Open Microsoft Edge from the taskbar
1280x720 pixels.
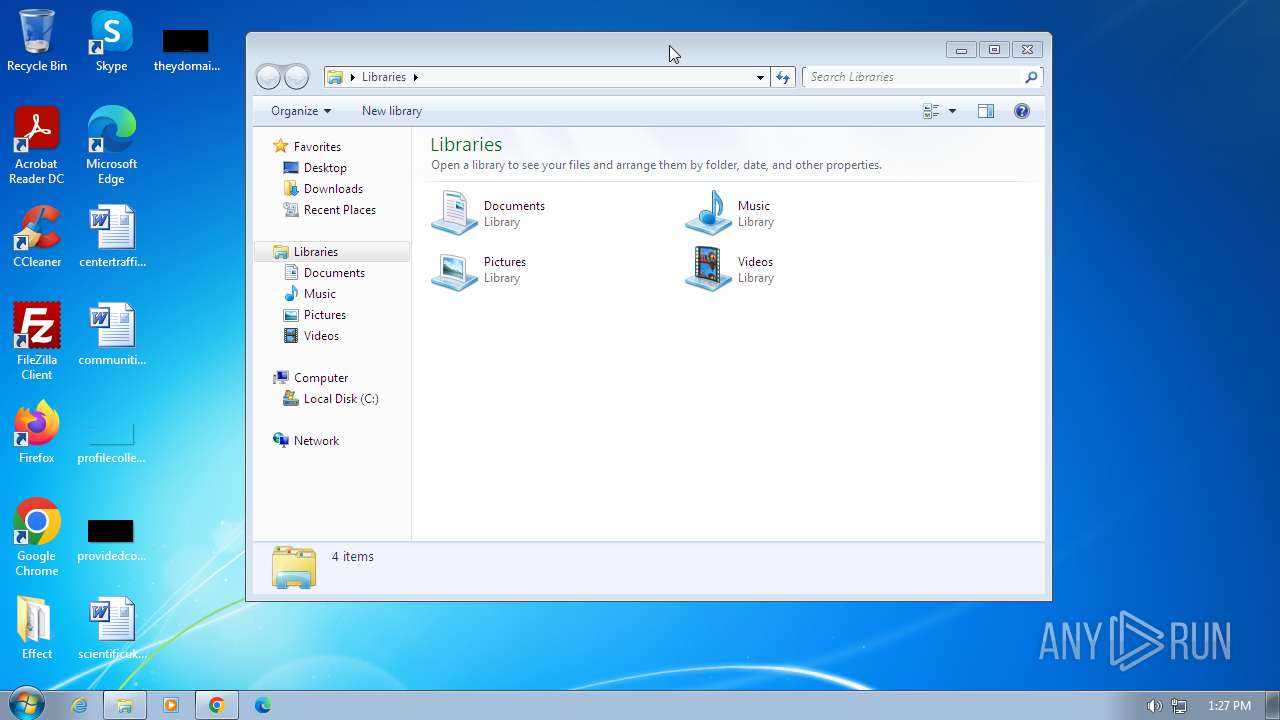pos(263,705)
